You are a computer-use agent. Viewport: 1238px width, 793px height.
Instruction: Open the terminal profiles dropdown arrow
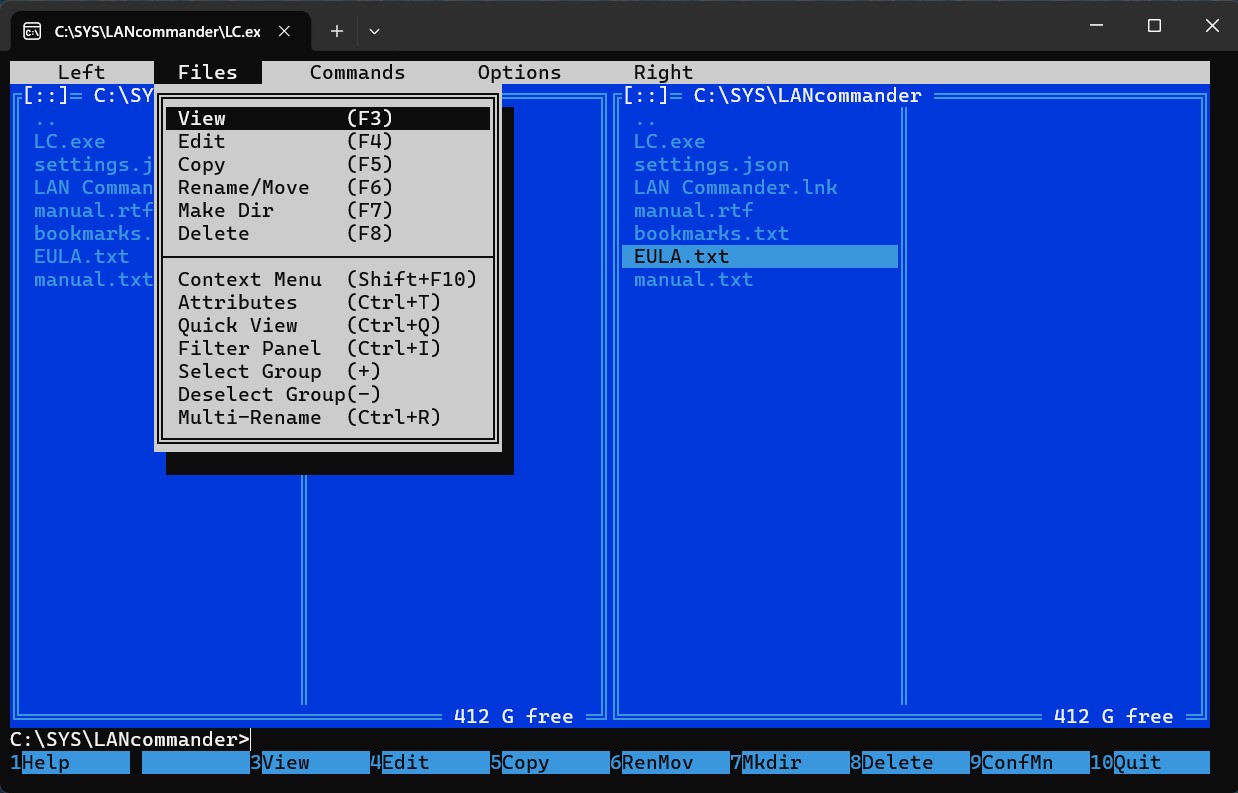pos(374,31)
